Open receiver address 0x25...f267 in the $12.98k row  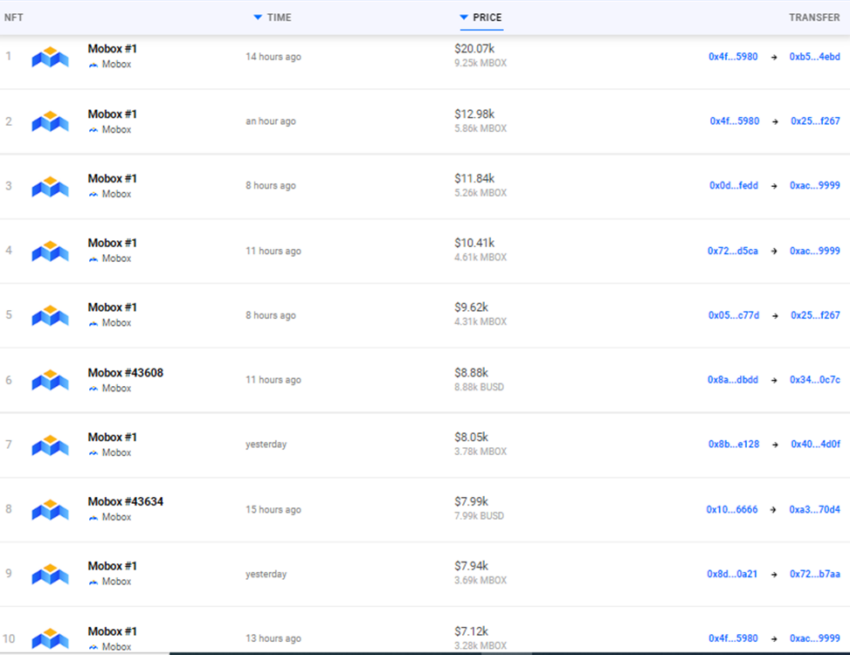pos(815,121)
